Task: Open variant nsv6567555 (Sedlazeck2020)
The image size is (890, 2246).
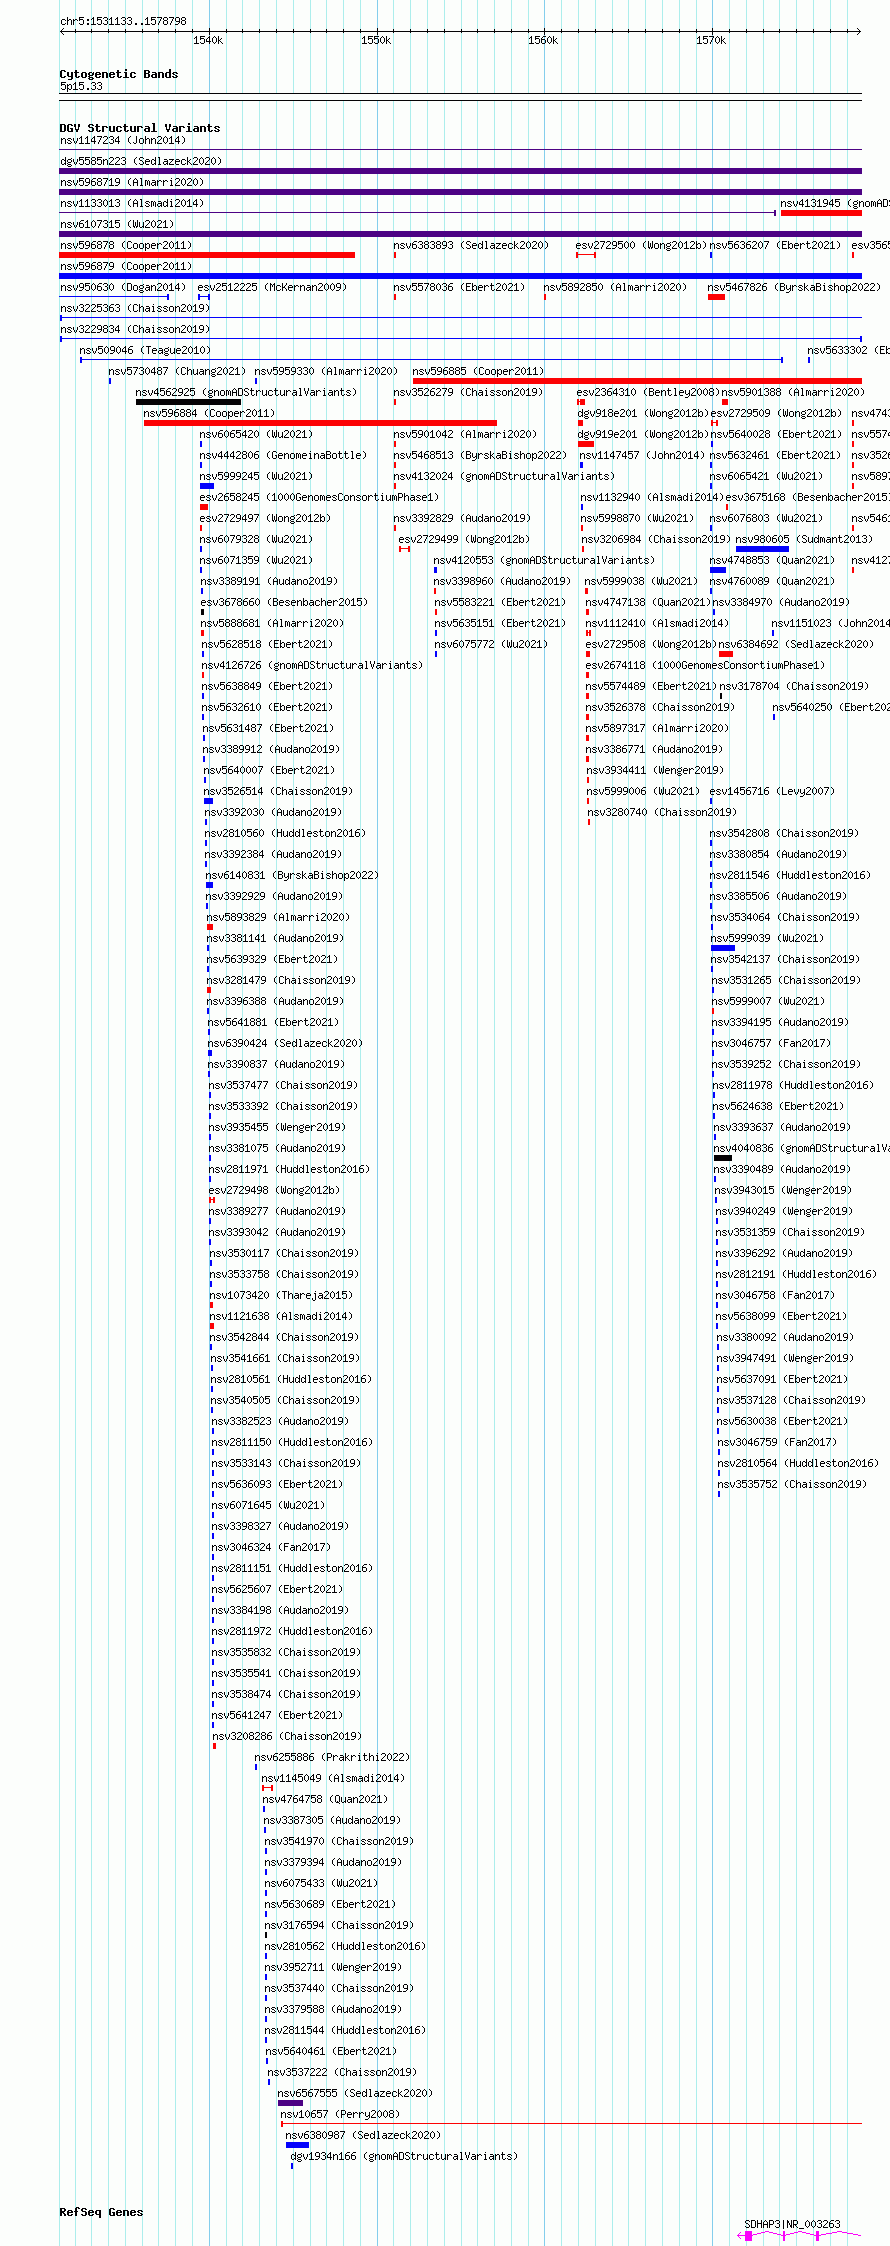Action: pyautogui.click(x=355, y=2093)
